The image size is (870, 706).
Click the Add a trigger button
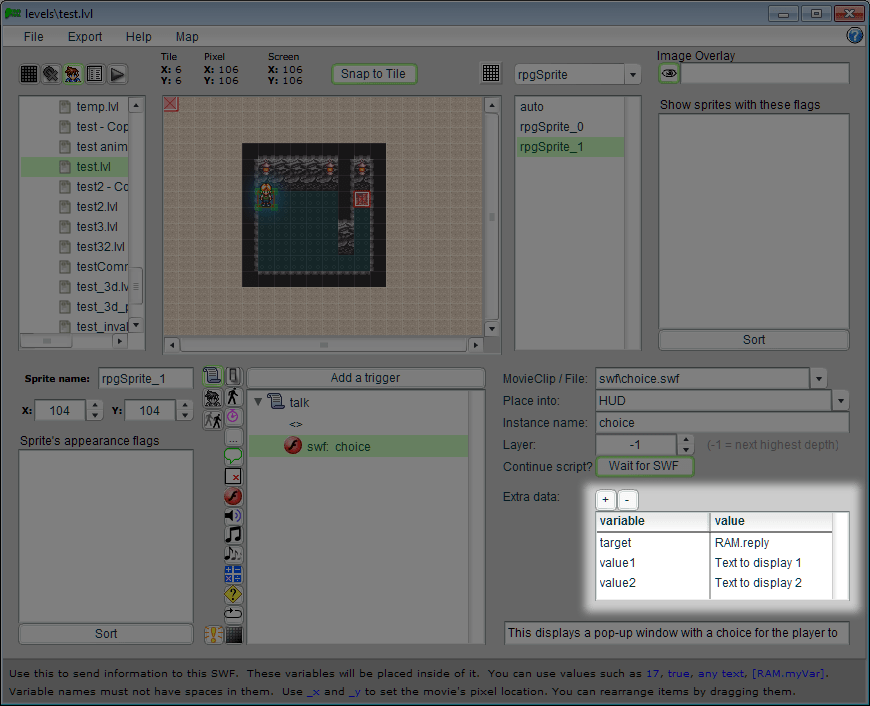pyautogui.click(x=365, y=378)
